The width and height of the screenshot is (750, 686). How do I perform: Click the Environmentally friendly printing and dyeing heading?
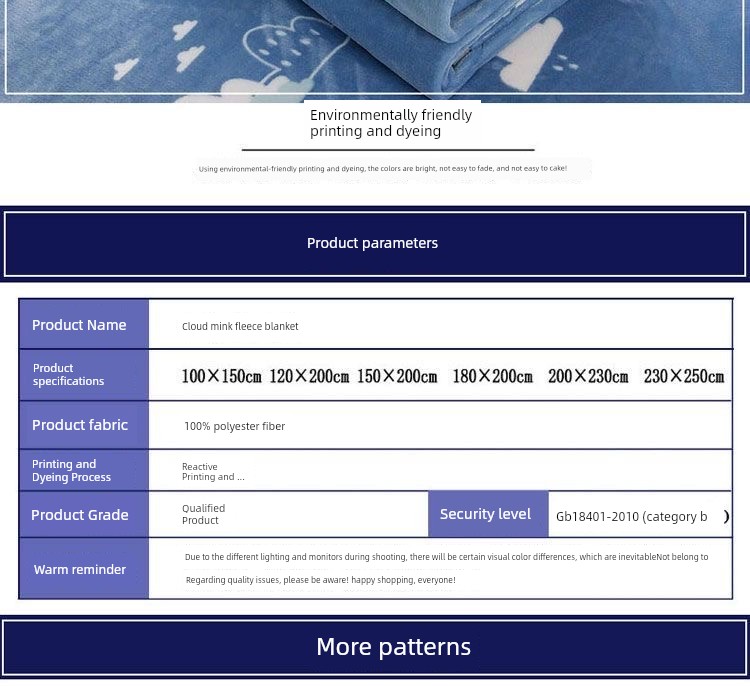(391, 123)
